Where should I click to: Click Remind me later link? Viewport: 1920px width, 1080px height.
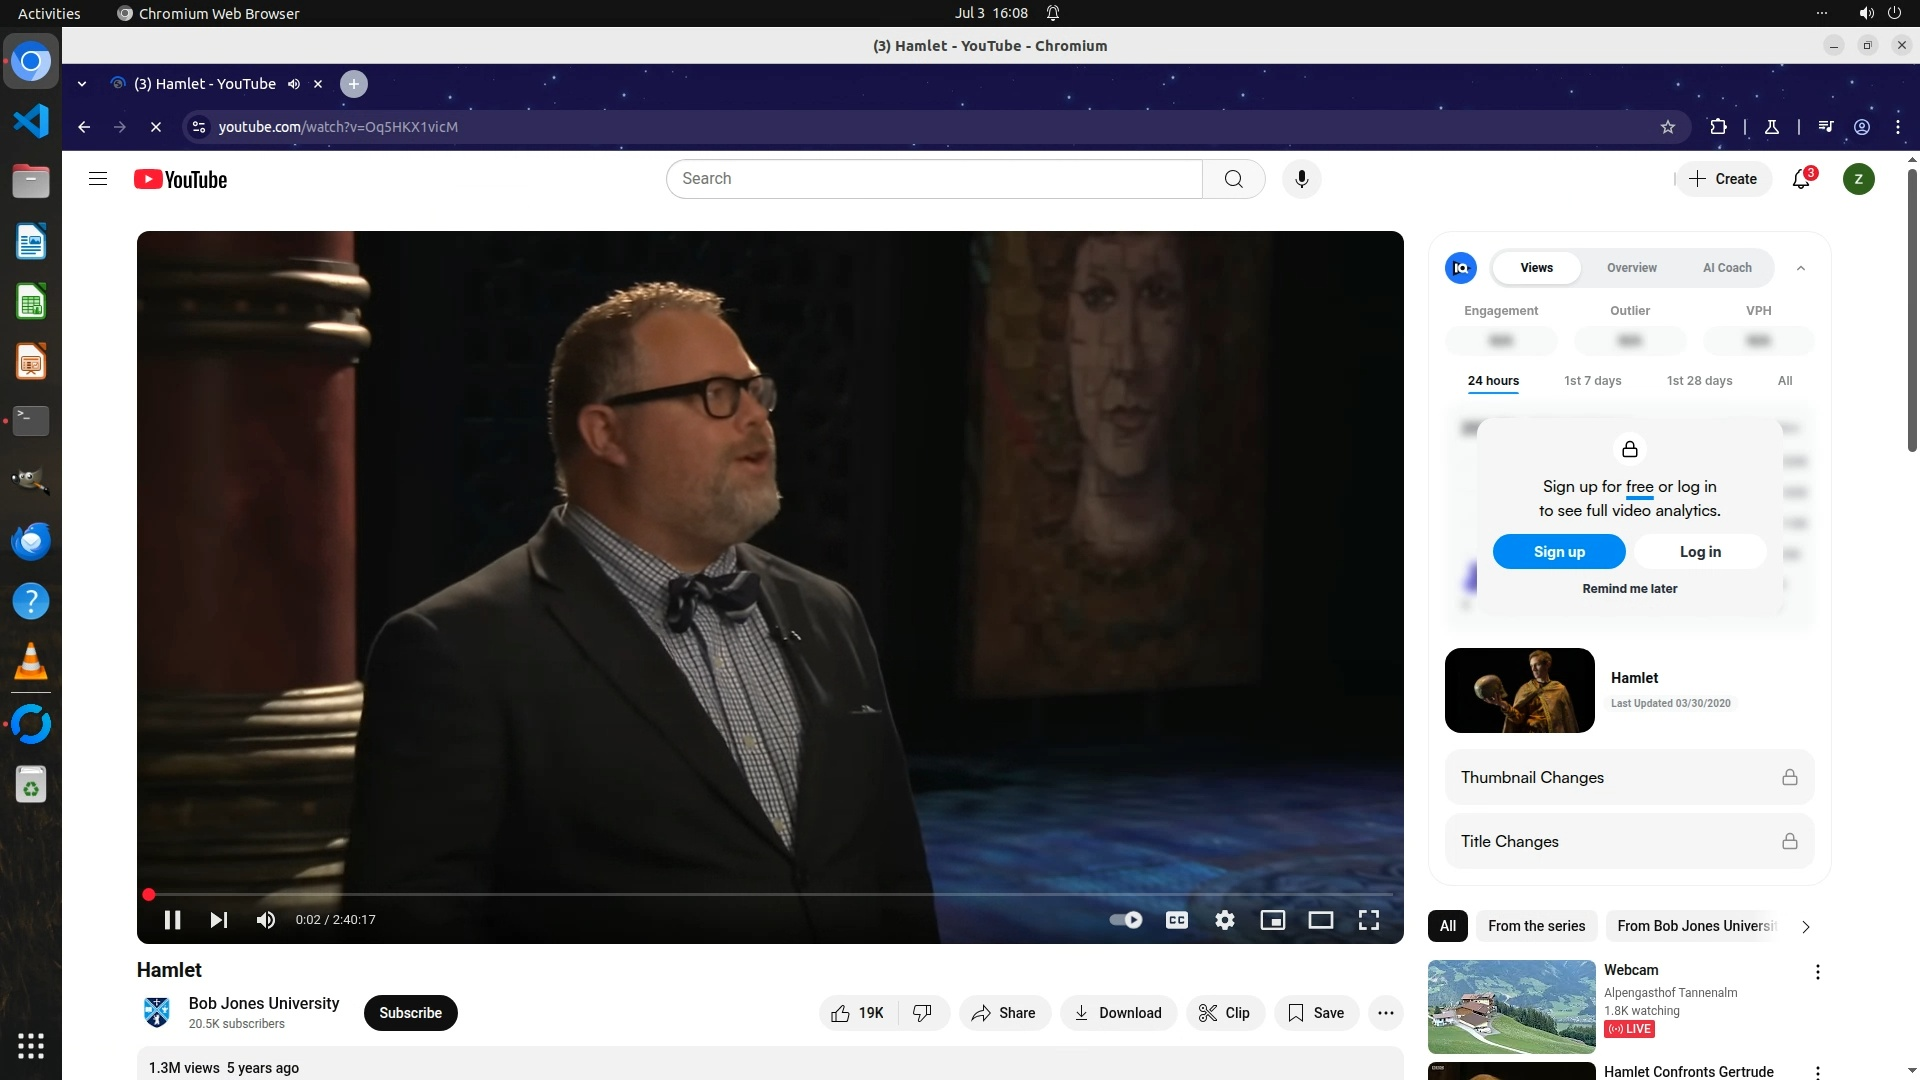tap(1629, 589)
